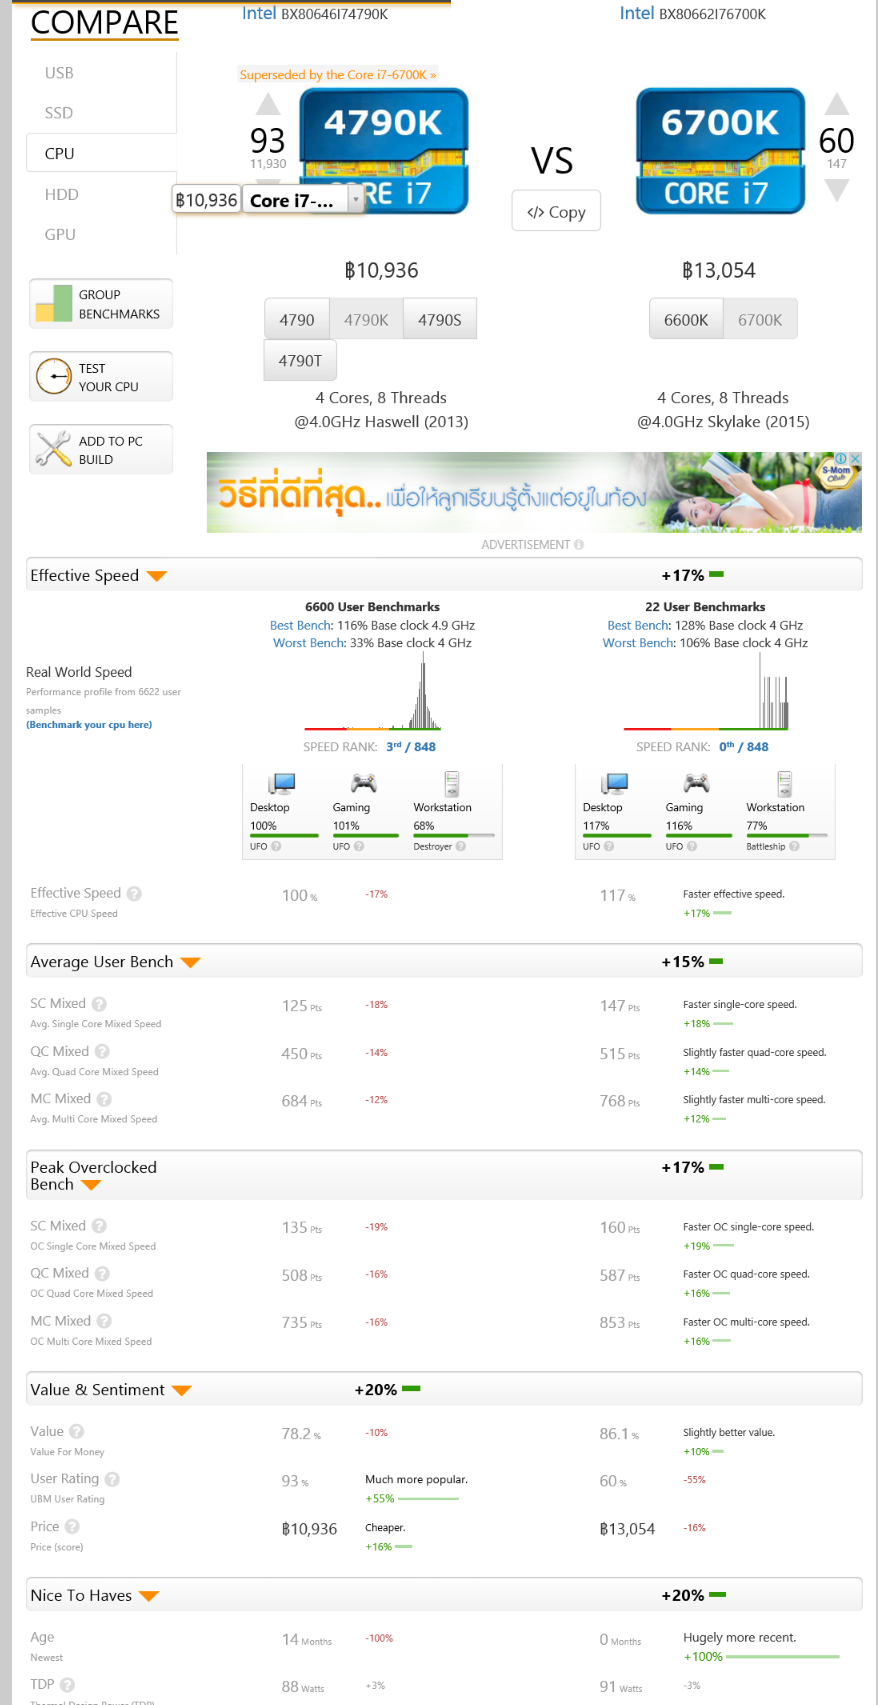Open help icon beside Desktop UFO rating, 4790K
Viewport: 878px width, 1705px height.
pos(276,846)
